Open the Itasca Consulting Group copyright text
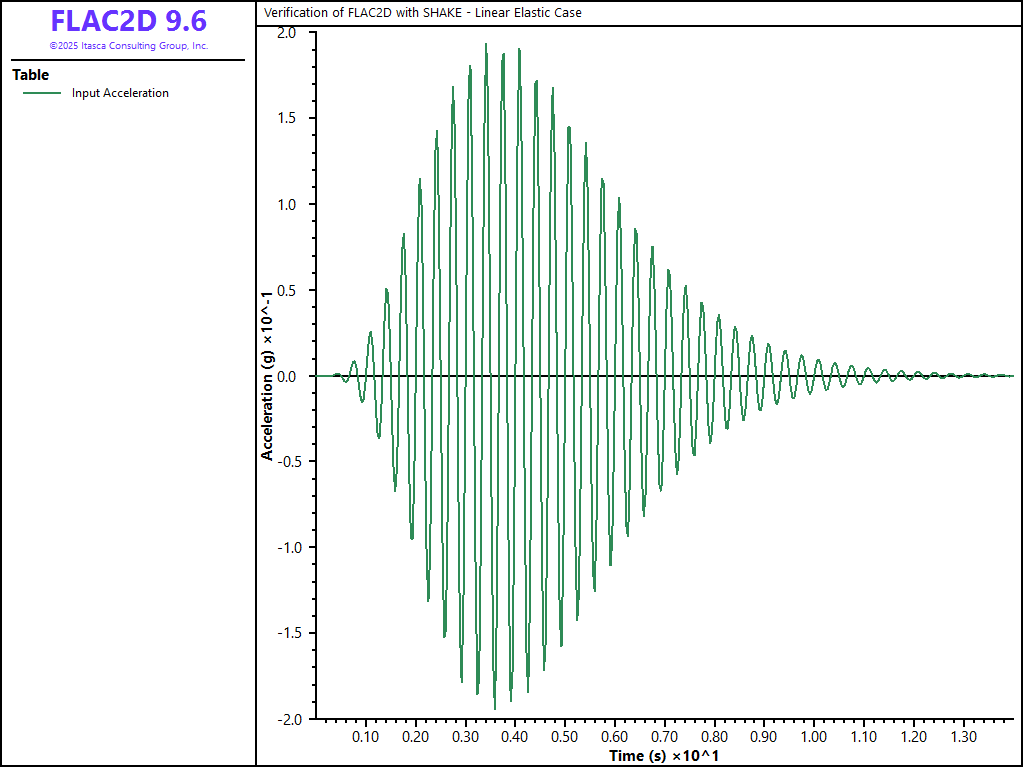1024x768 pixels. tap(128, 46)
